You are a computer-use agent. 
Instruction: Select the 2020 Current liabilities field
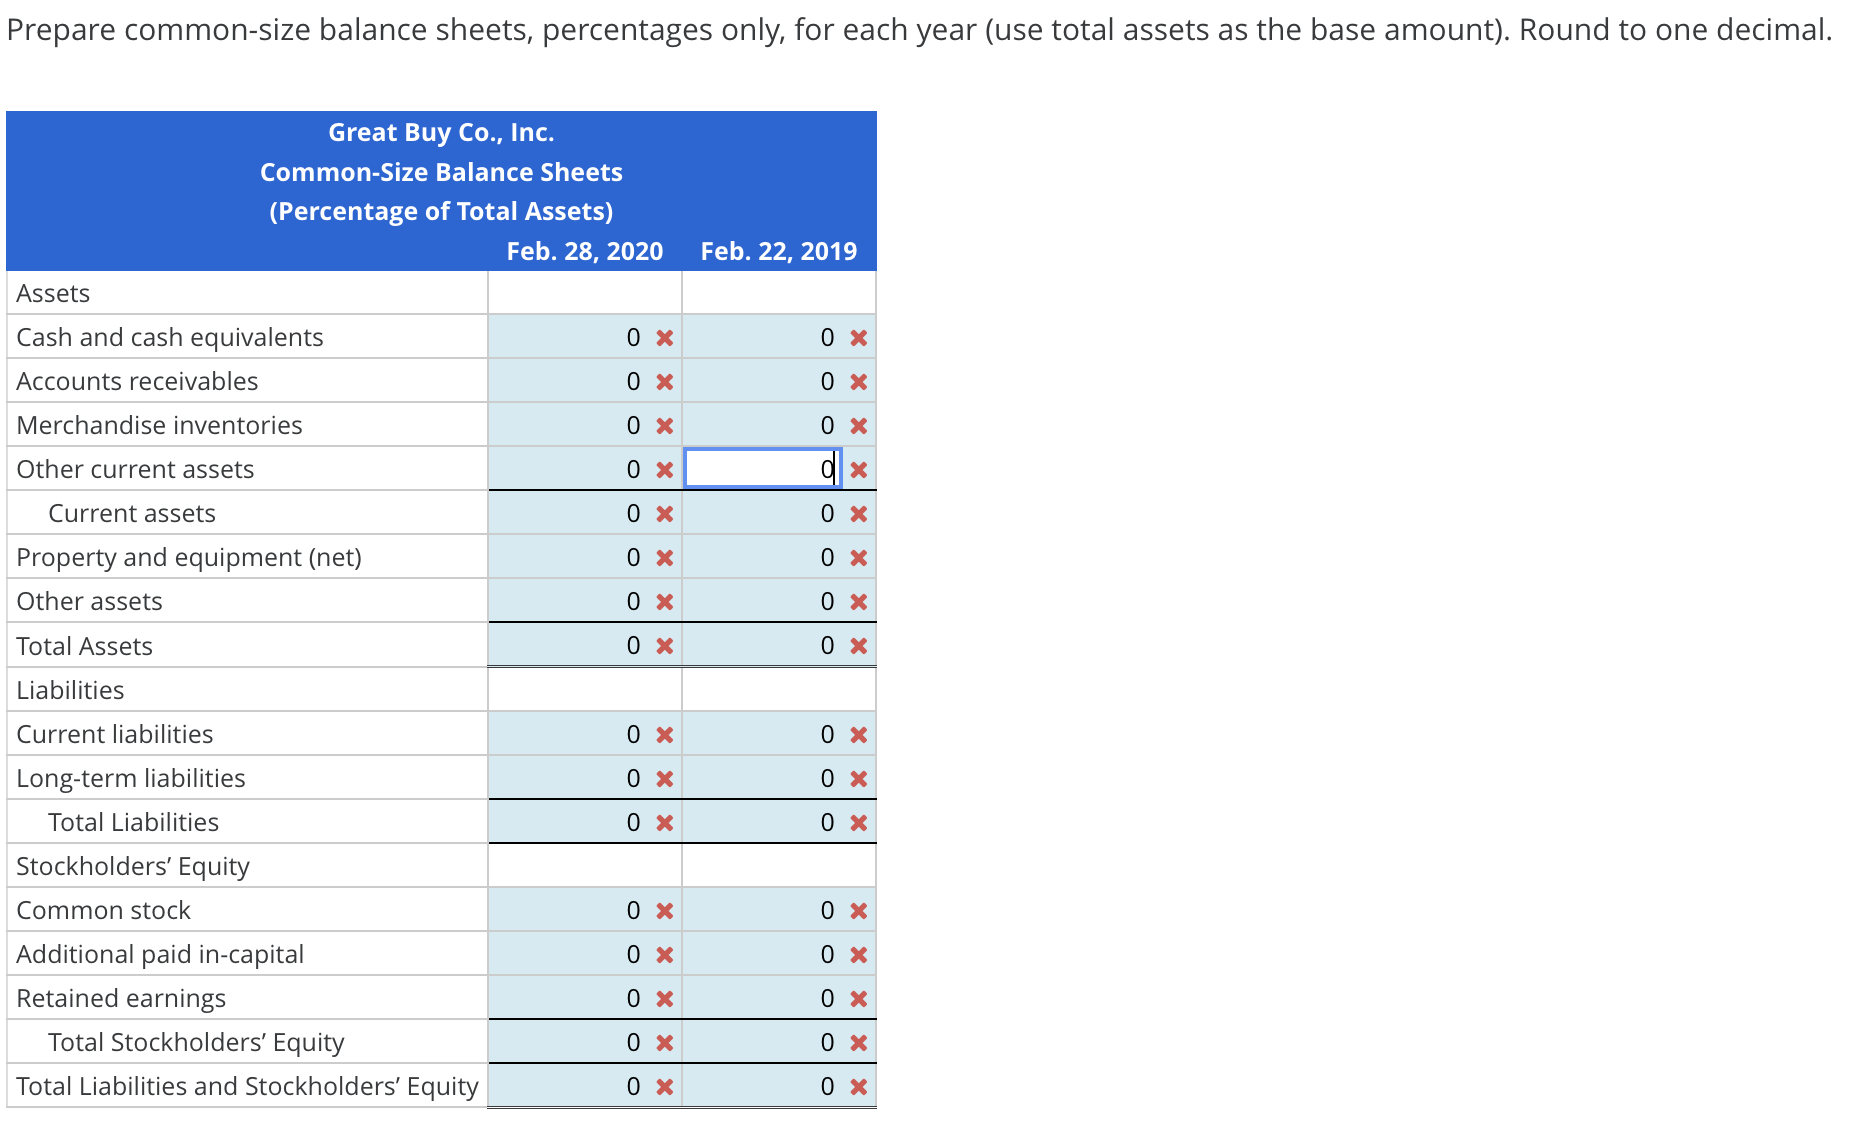568,734
